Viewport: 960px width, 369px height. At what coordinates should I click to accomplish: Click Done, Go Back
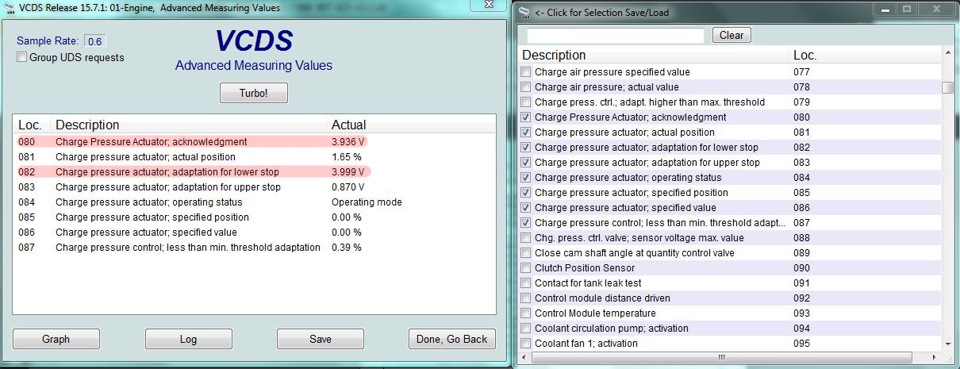452,339
